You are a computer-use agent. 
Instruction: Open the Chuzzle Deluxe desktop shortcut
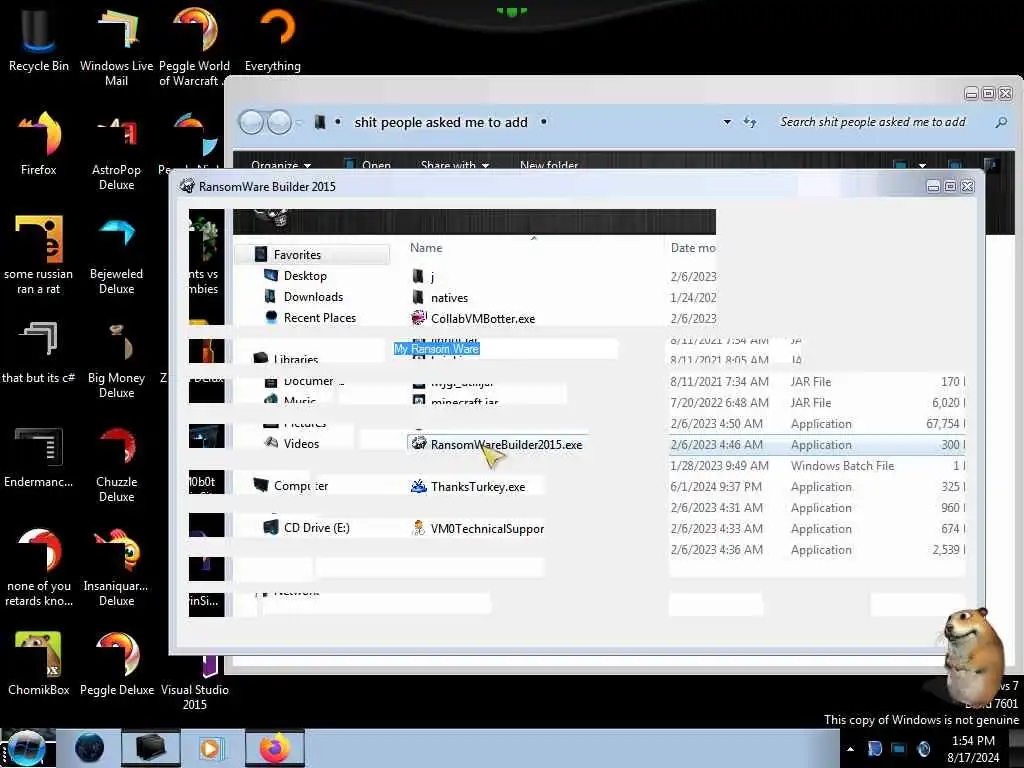116,464
